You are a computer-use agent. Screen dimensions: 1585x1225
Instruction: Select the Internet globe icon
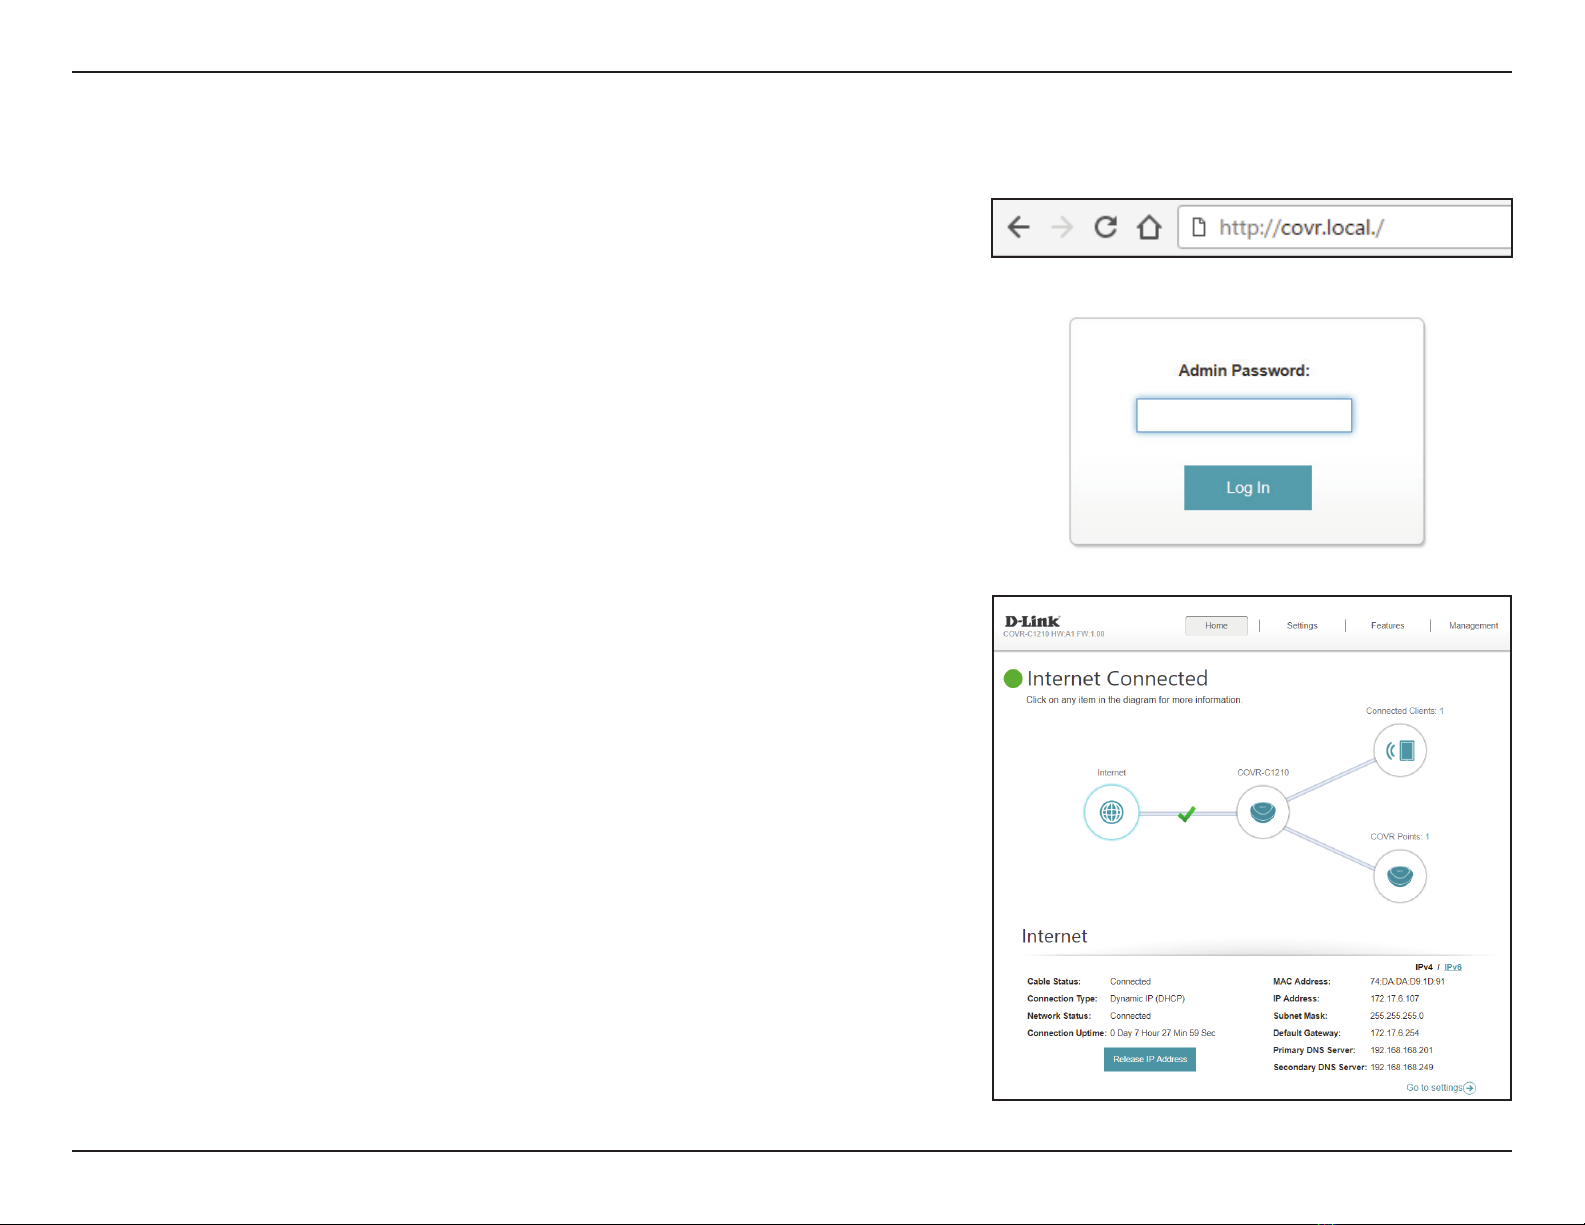[1111, 812]
